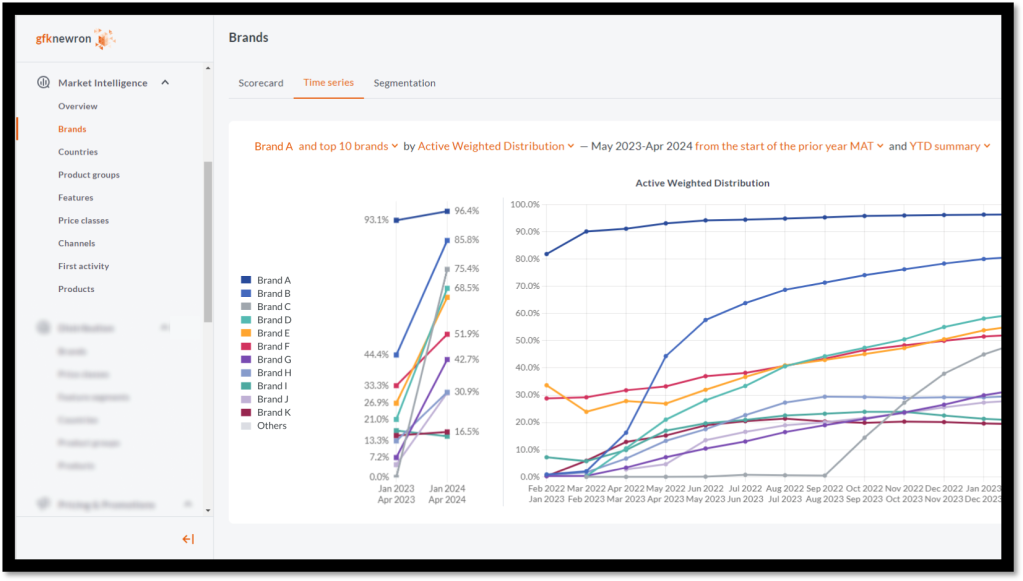The width and height of the screenshot is (1023, 581).
Task: Go to Product groups in the sidebar
Action: [89, 174]
